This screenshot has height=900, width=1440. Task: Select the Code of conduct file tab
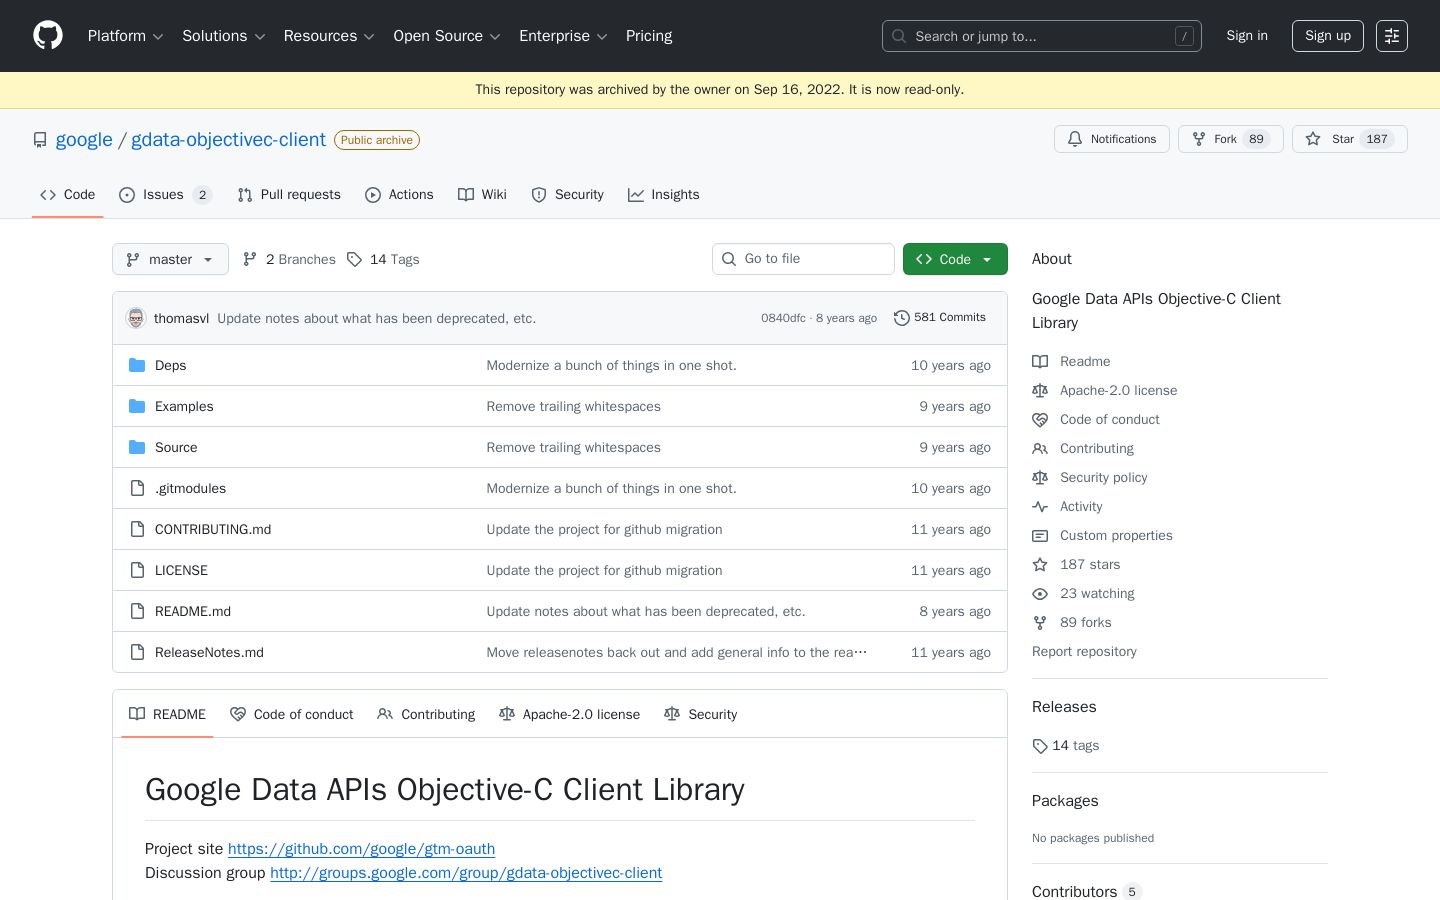pos(291,714)
